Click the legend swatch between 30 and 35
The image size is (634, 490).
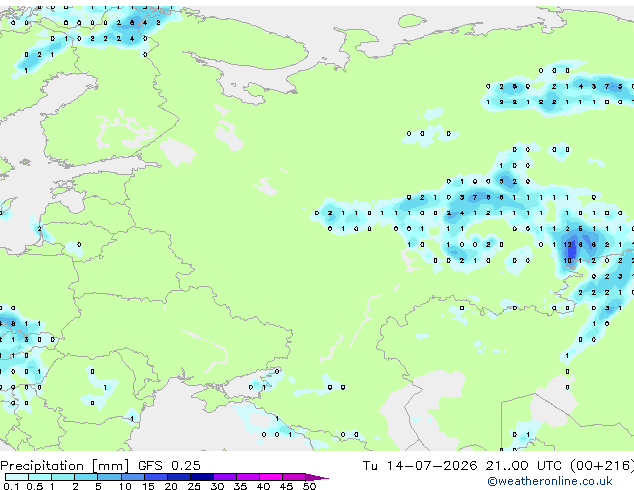point(224,477)
